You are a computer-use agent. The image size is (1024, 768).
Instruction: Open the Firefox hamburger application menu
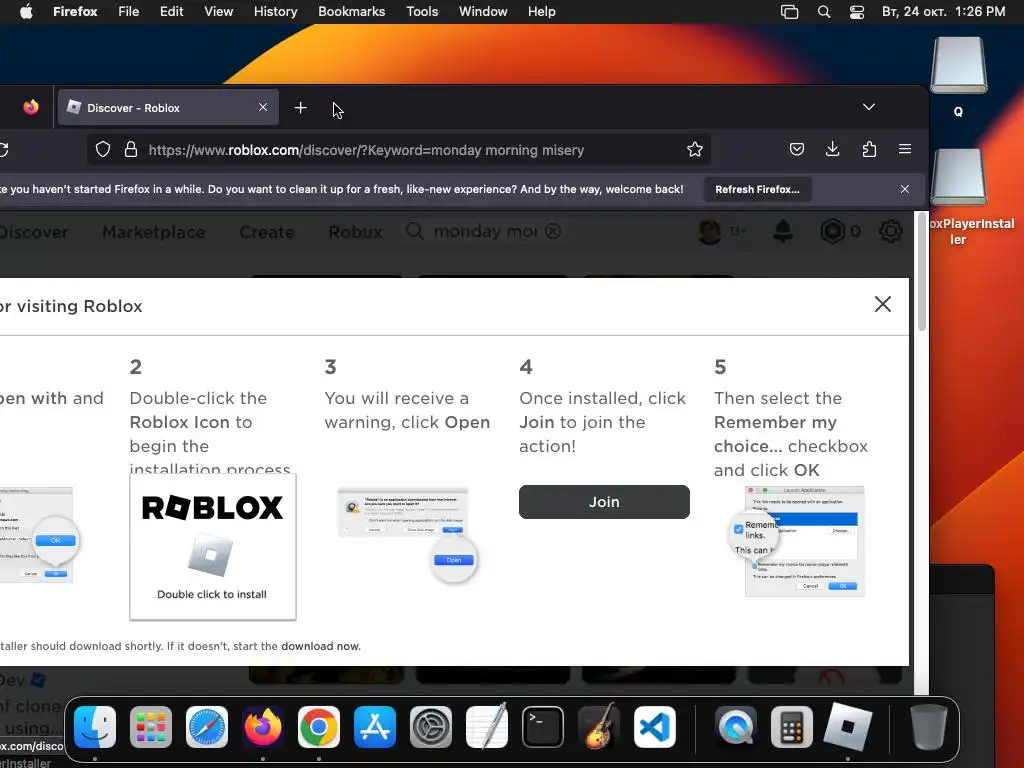905,150
